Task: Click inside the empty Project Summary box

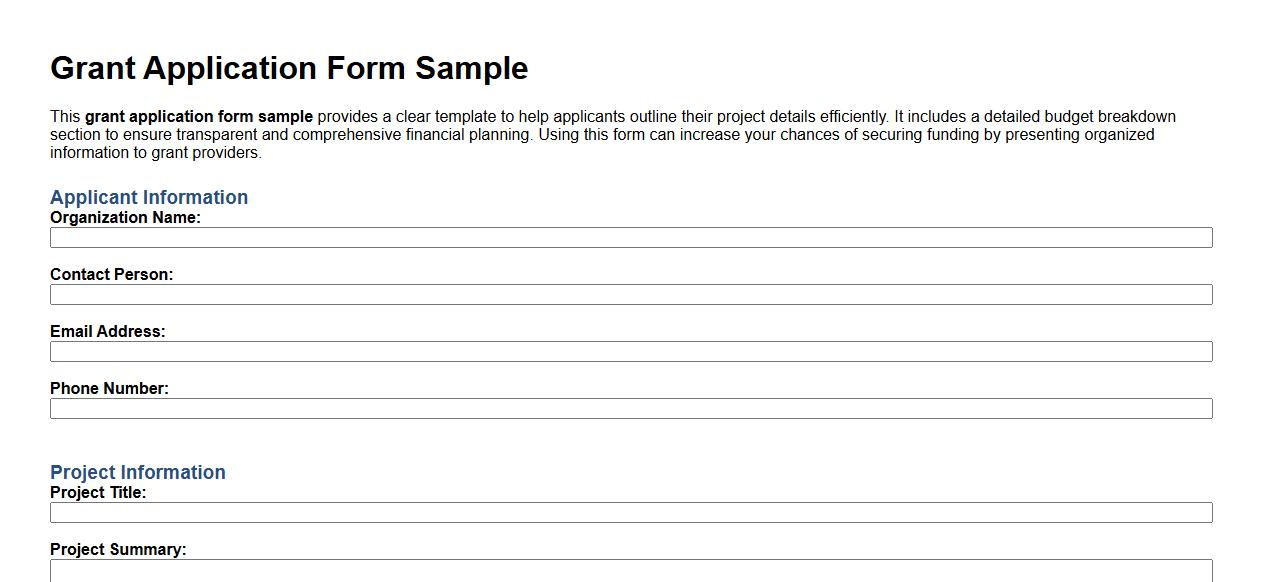Action: click(x=630, y=572)
